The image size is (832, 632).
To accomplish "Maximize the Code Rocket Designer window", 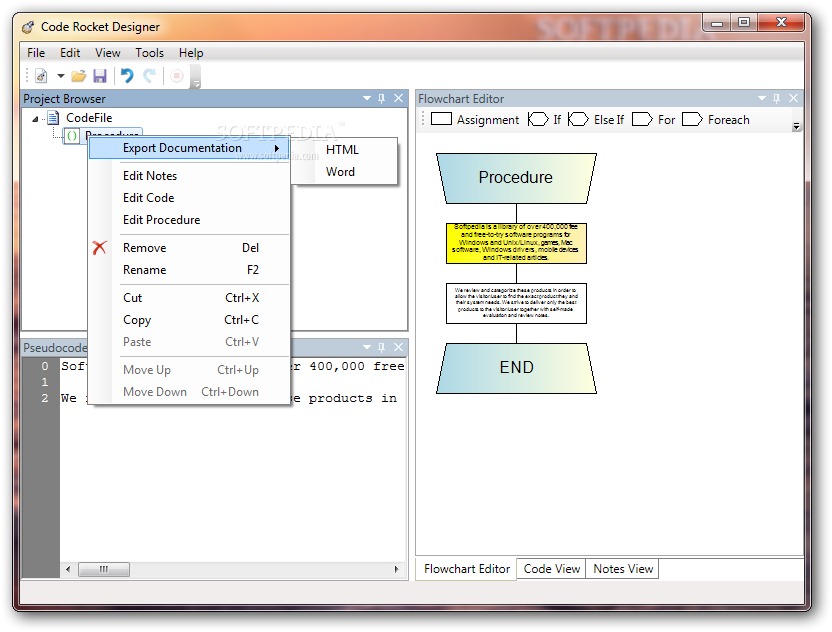I will click(x=744, y=22).
